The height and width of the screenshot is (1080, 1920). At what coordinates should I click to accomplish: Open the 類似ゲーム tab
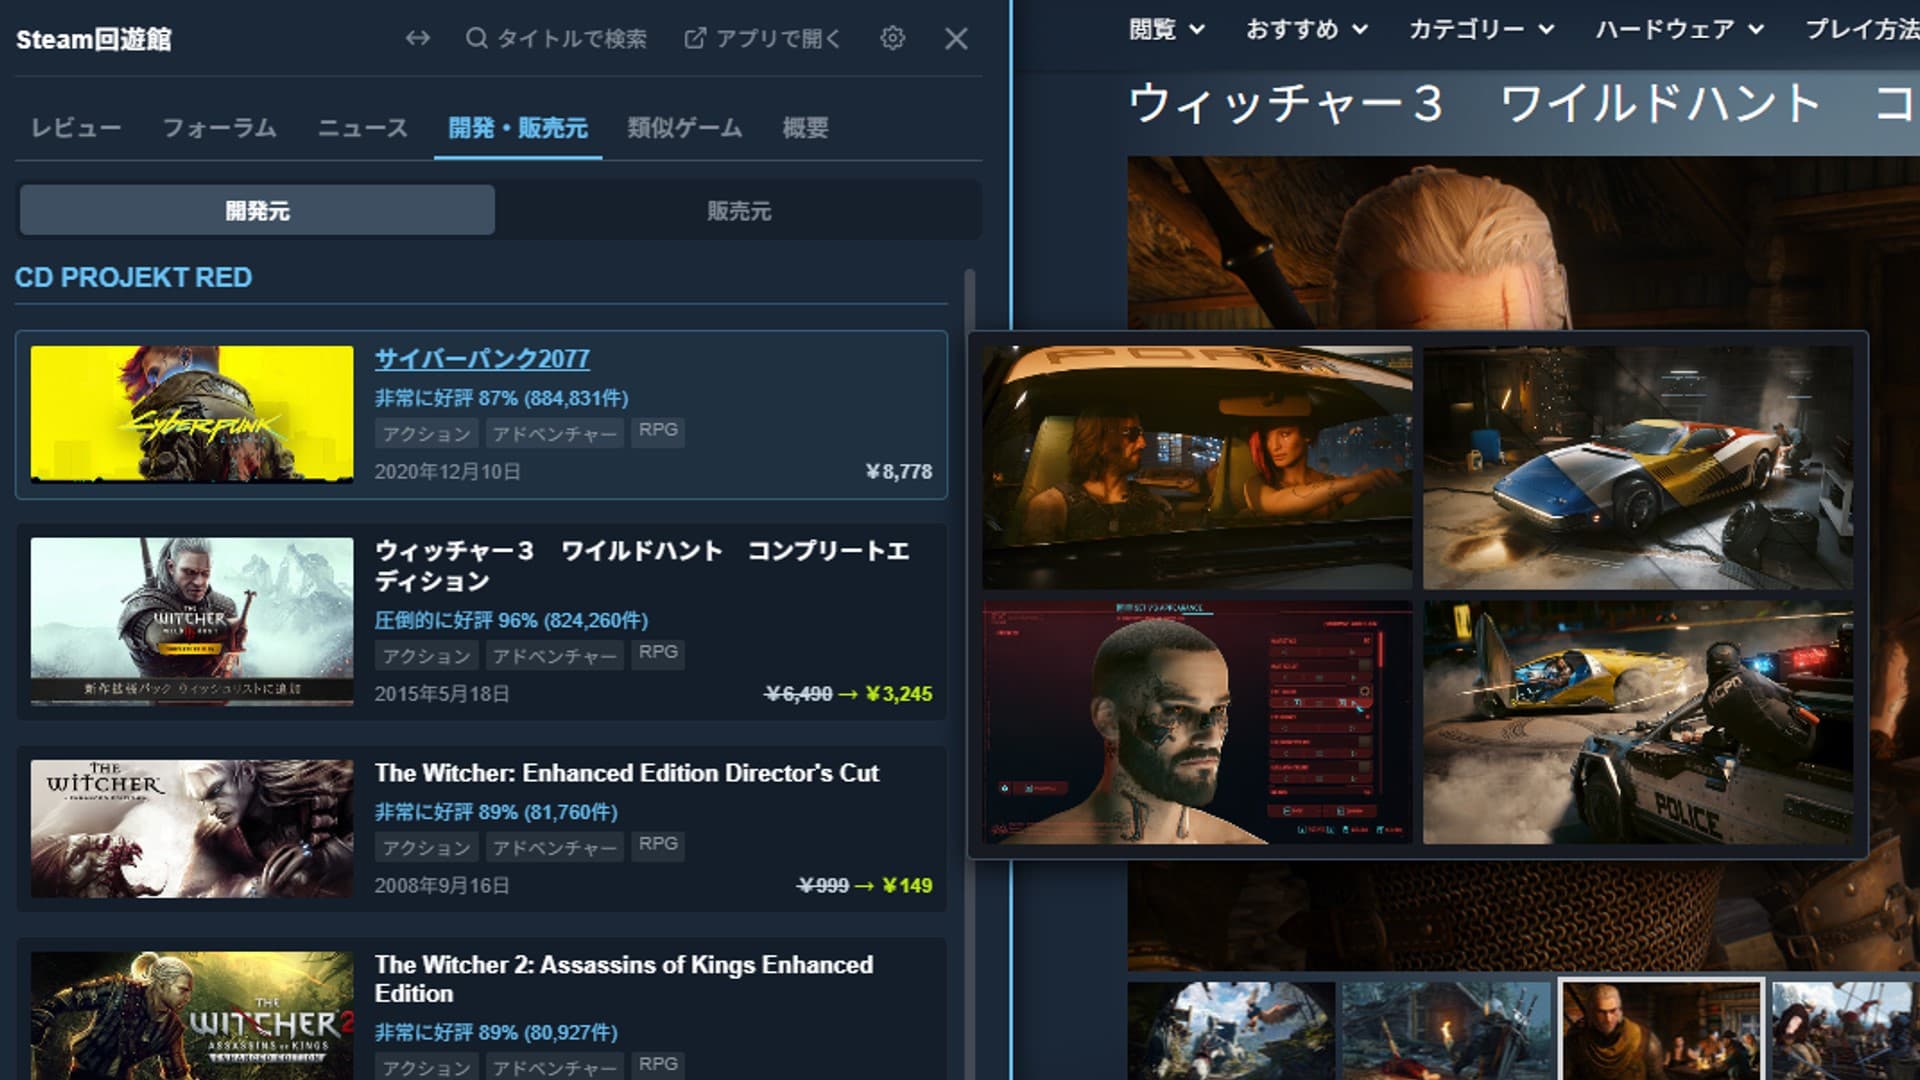(685, 128)
